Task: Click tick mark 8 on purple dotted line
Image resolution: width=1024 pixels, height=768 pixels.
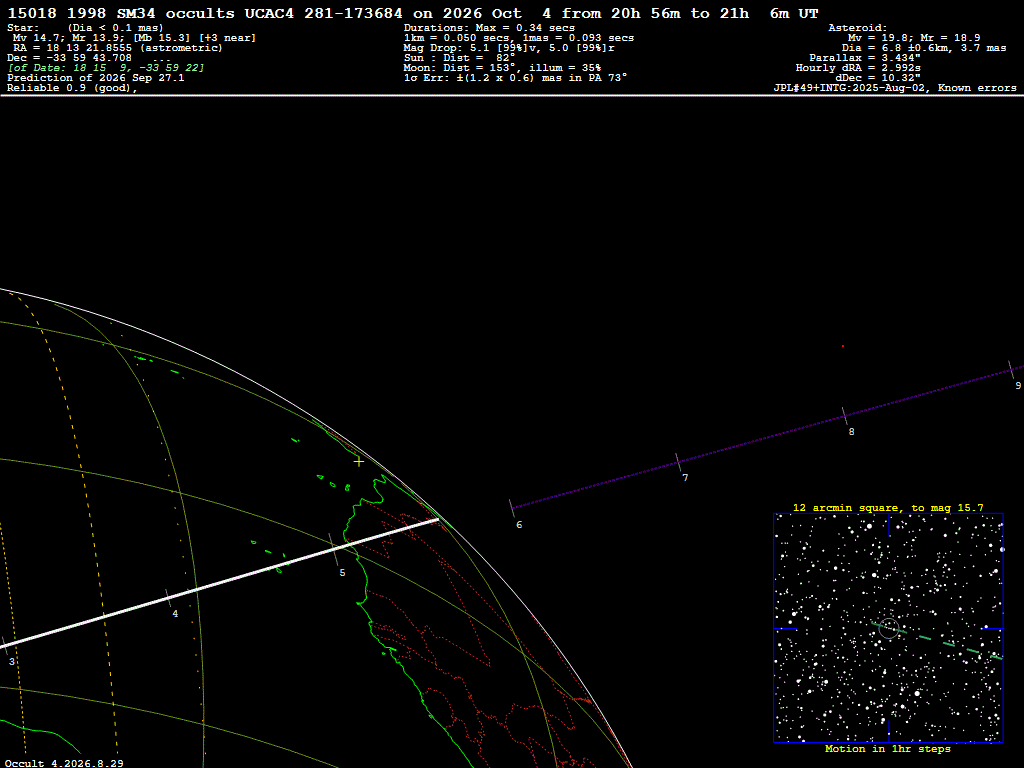Action: click(844, 416)
